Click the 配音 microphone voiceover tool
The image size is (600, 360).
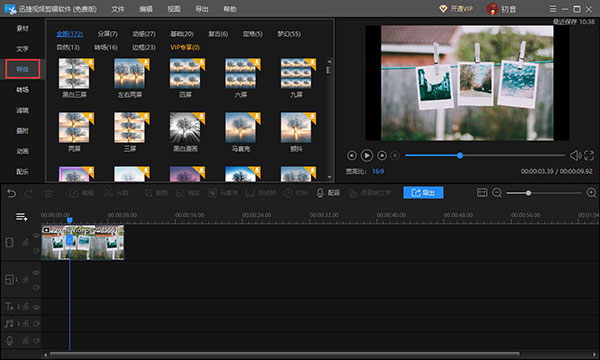pyautogui.click(x=328, y=193)
